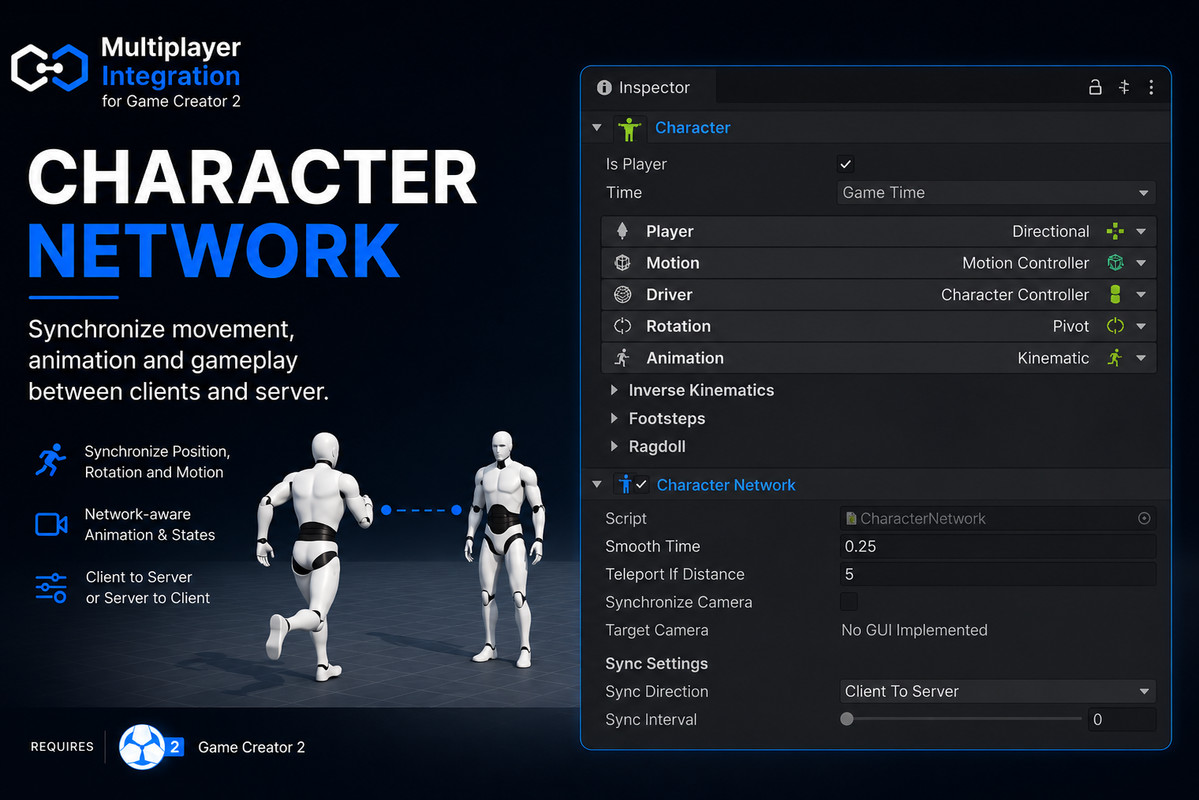The image size is (1199, 800).
Task: Click the Rotation row label
Action: click(678, 327)
